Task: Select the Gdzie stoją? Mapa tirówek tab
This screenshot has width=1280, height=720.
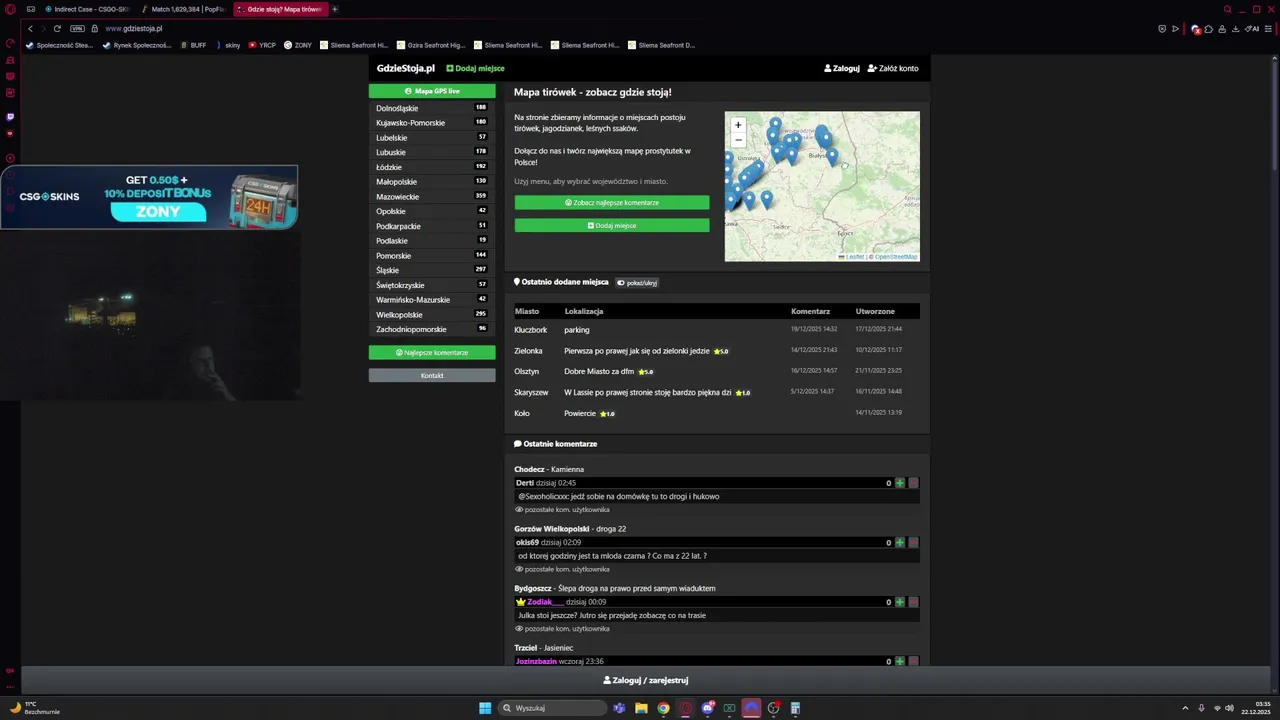Action: click(280, 9)
